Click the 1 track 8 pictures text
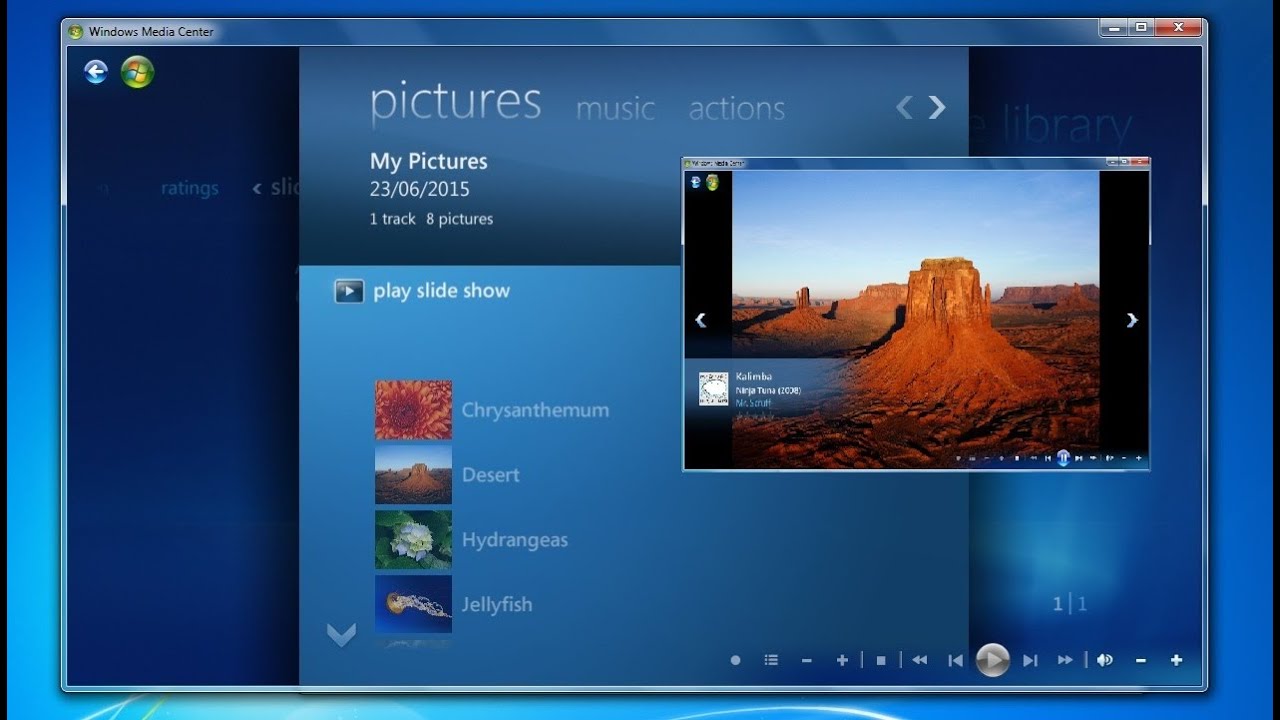The height and width of the screenshot is (720, 1280). (431, 219)
